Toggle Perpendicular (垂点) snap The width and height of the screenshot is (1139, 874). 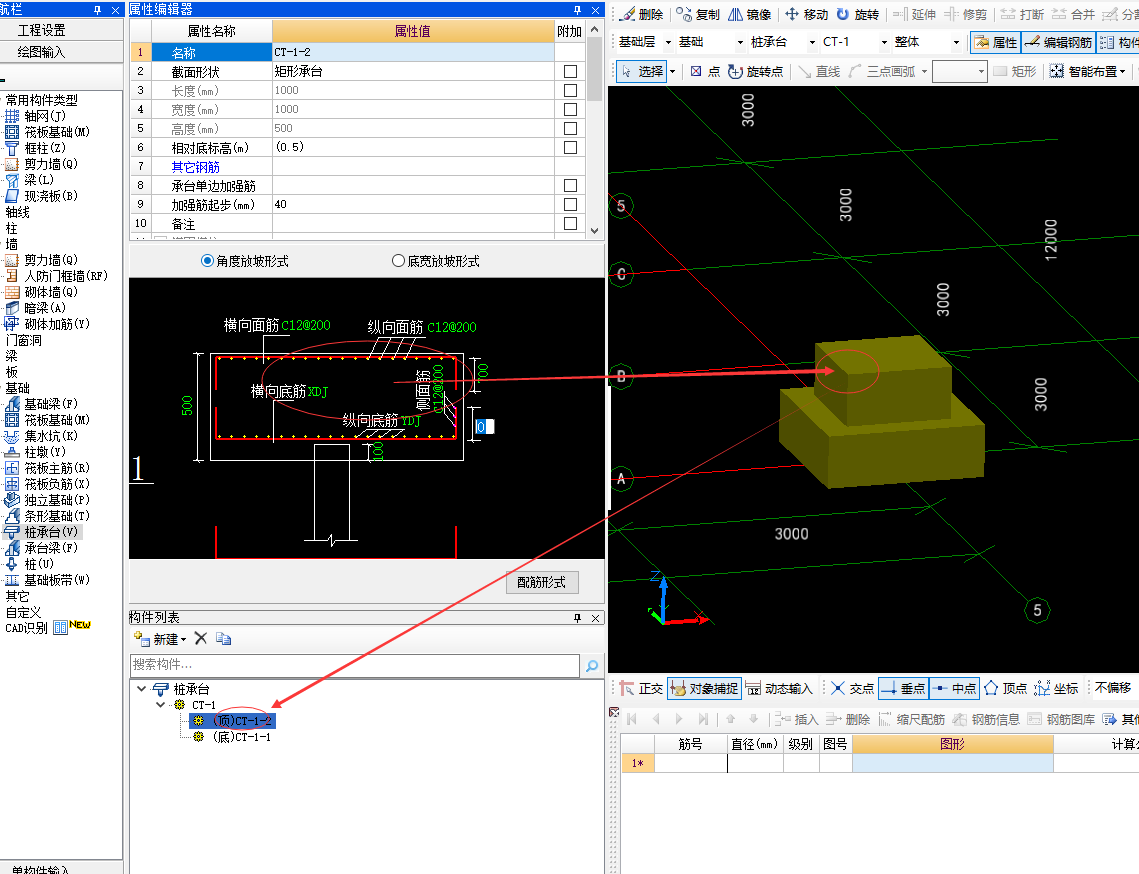pyautogui.click(x=903, y=688)
